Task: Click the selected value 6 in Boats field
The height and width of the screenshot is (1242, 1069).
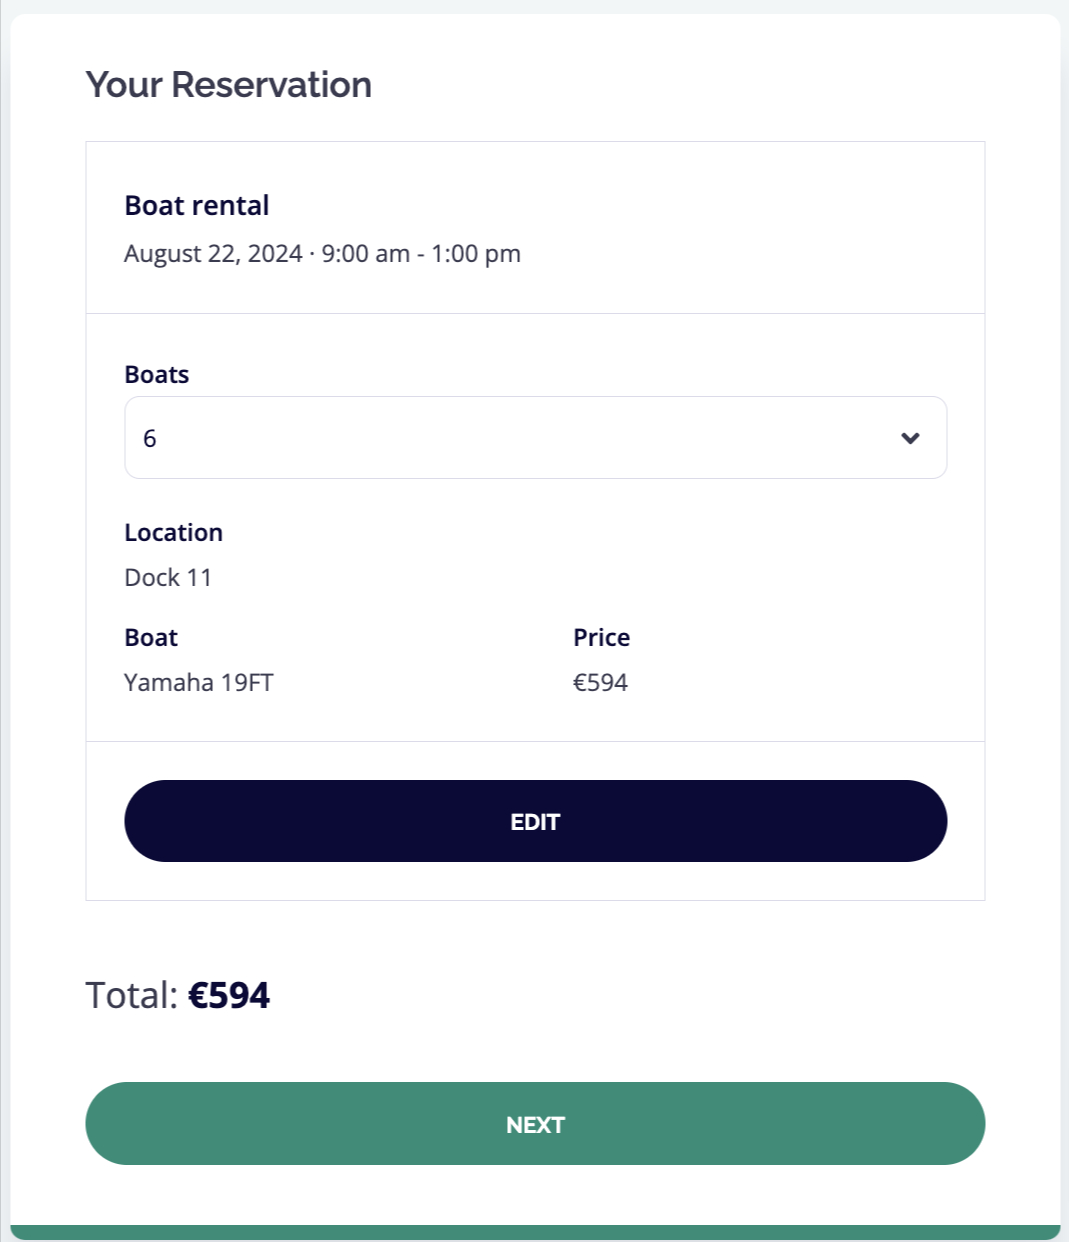Action: click(150, 438)
